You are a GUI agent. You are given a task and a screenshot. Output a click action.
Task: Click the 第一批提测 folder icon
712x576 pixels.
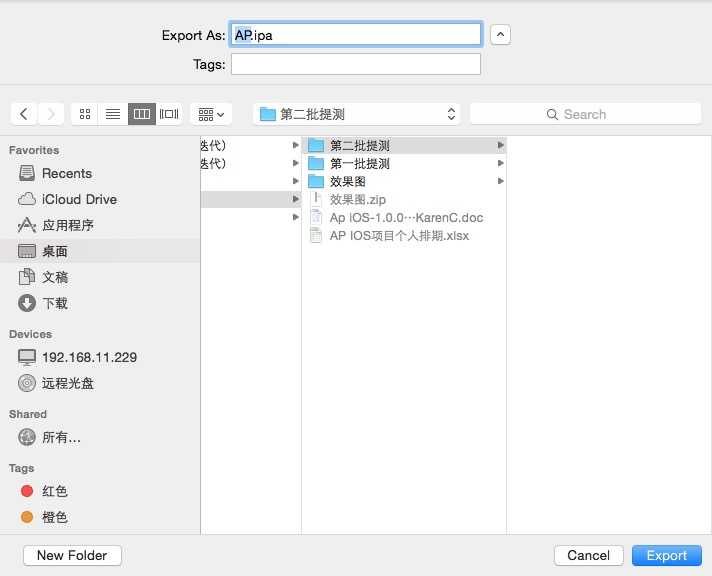316,163
